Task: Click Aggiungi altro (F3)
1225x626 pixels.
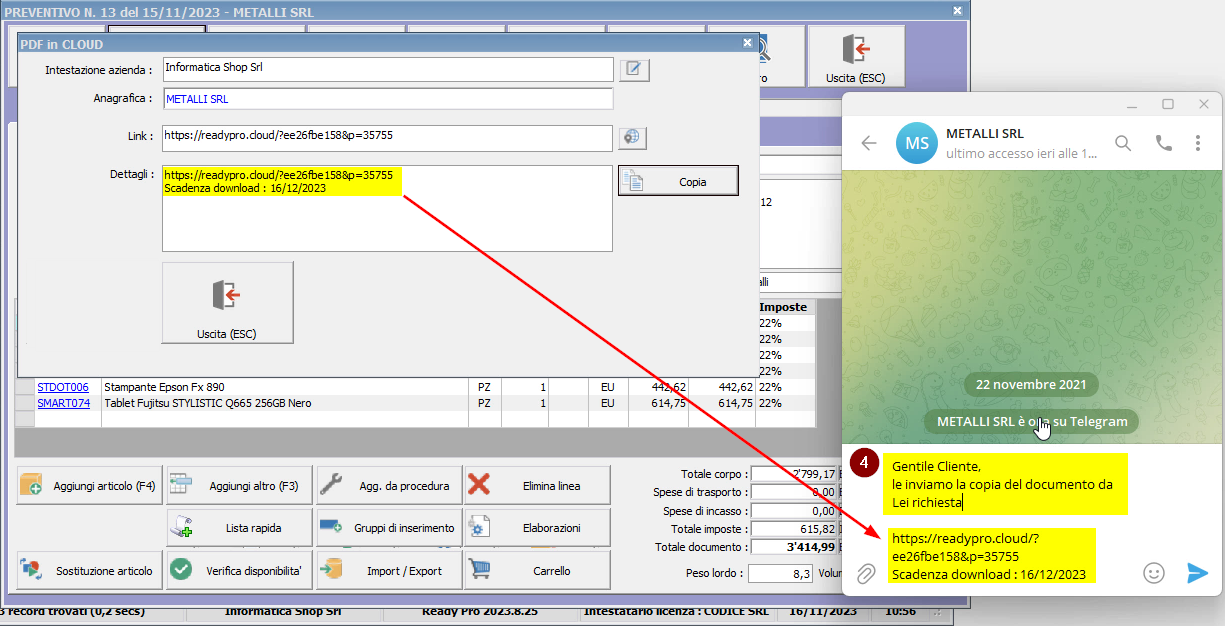Action: tap(239, 486)
